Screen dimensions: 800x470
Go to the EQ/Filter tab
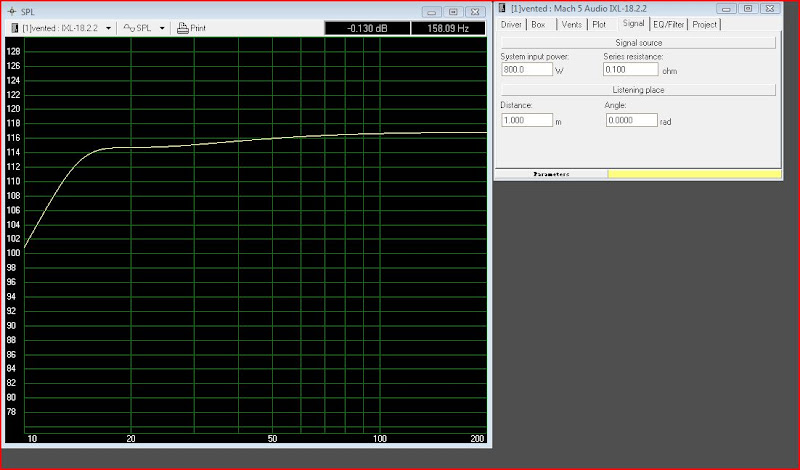coord(668,23)
